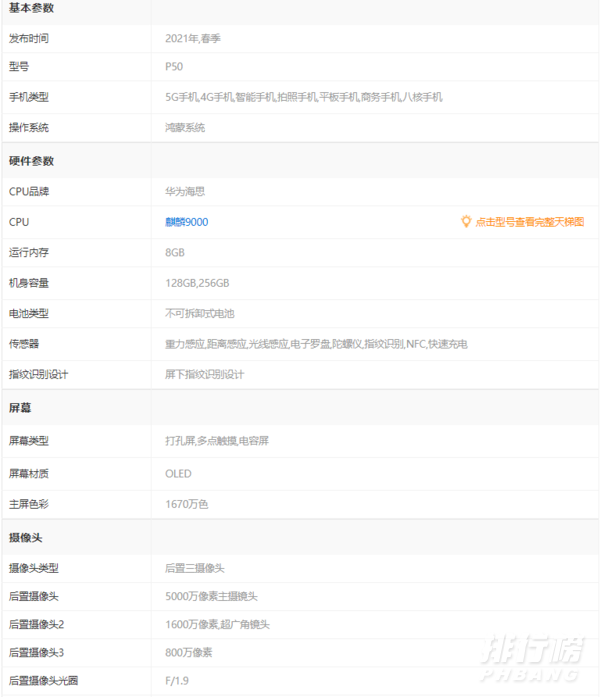The height and width of the screenshot is (697, 600).
Task: Click the lightbulb icon beside 点击型号查看完整天梯图
Action: pyautogui.click(x=466, y=221)
